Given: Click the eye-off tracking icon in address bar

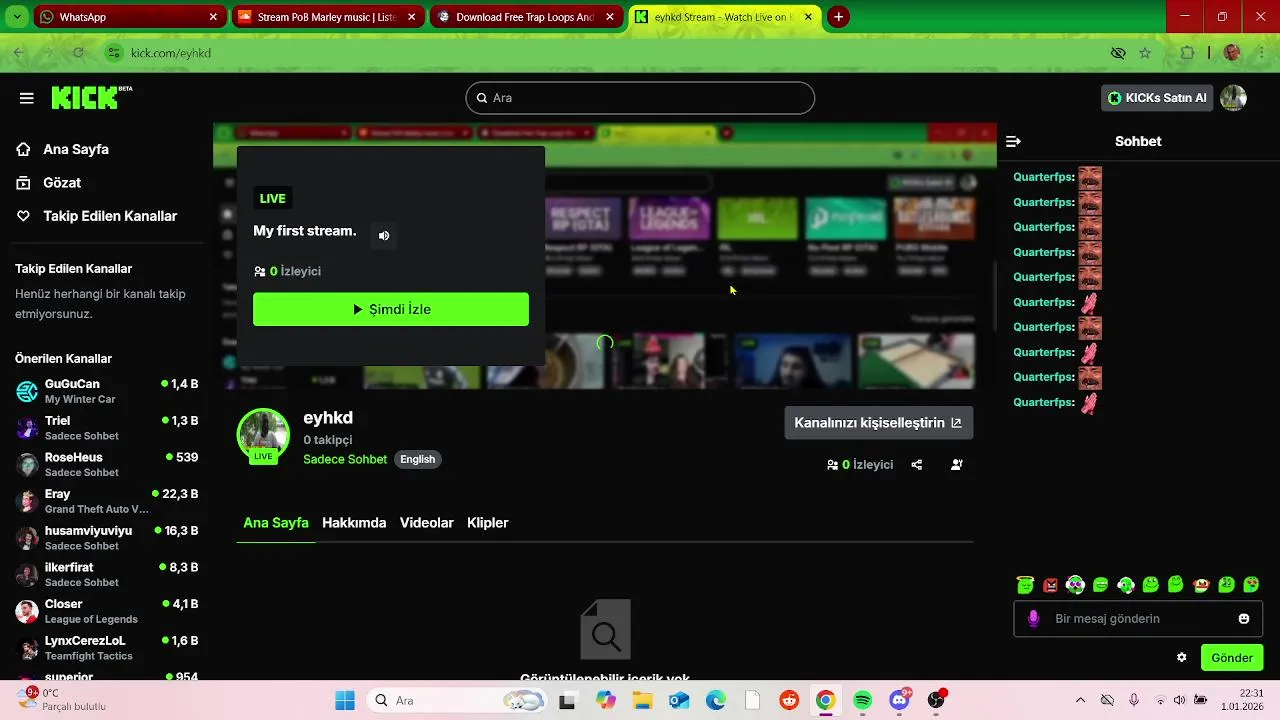Looking at the screenshot, I should (1118, 53).
